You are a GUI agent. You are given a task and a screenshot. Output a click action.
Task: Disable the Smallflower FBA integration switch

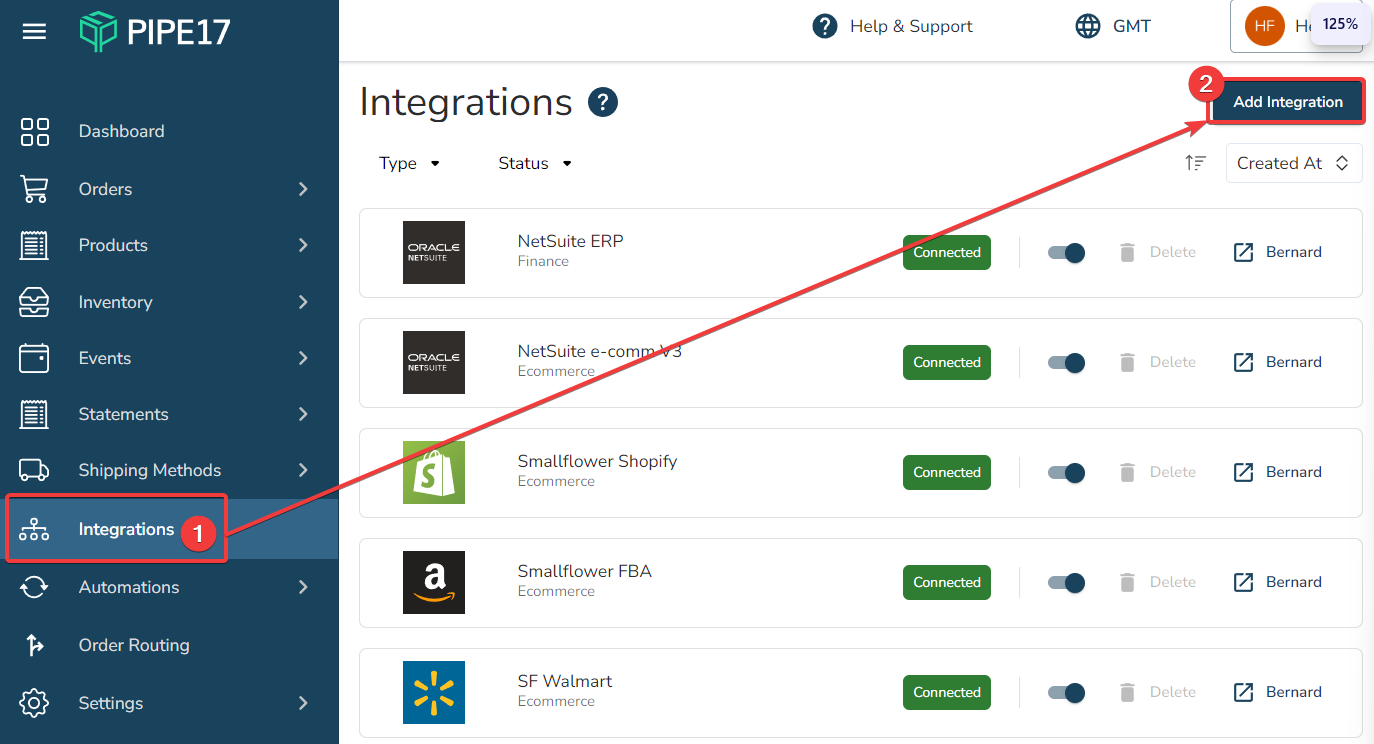pos(1066,582)
